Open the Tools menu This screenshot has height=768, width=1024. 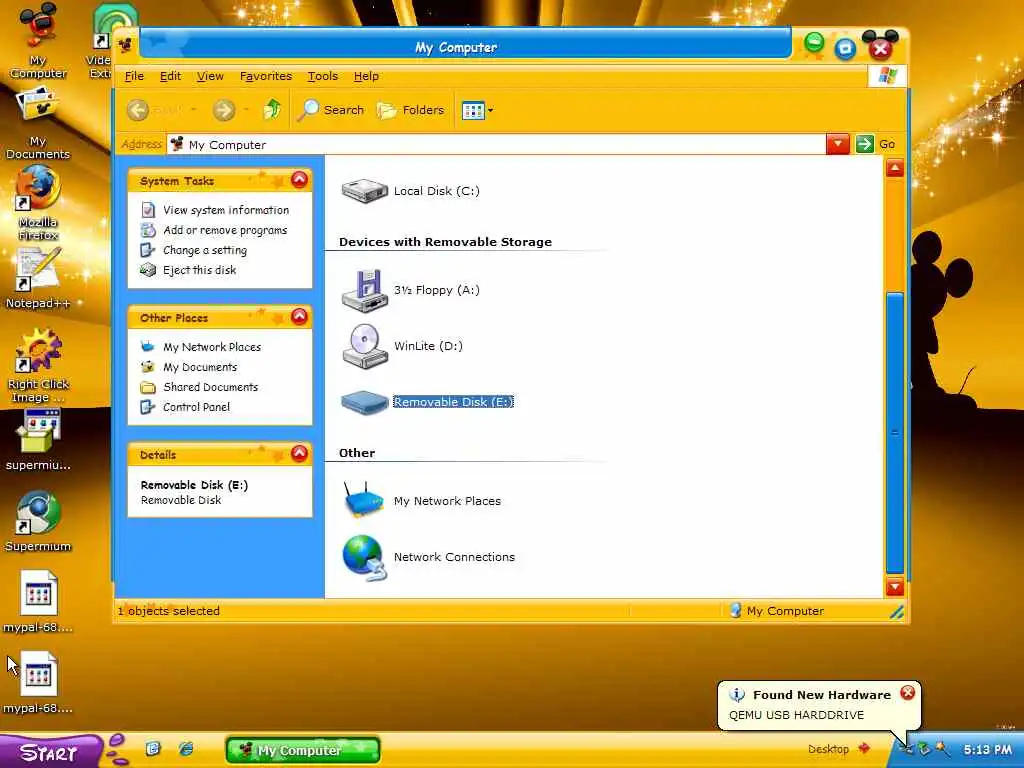click(323, 76)
